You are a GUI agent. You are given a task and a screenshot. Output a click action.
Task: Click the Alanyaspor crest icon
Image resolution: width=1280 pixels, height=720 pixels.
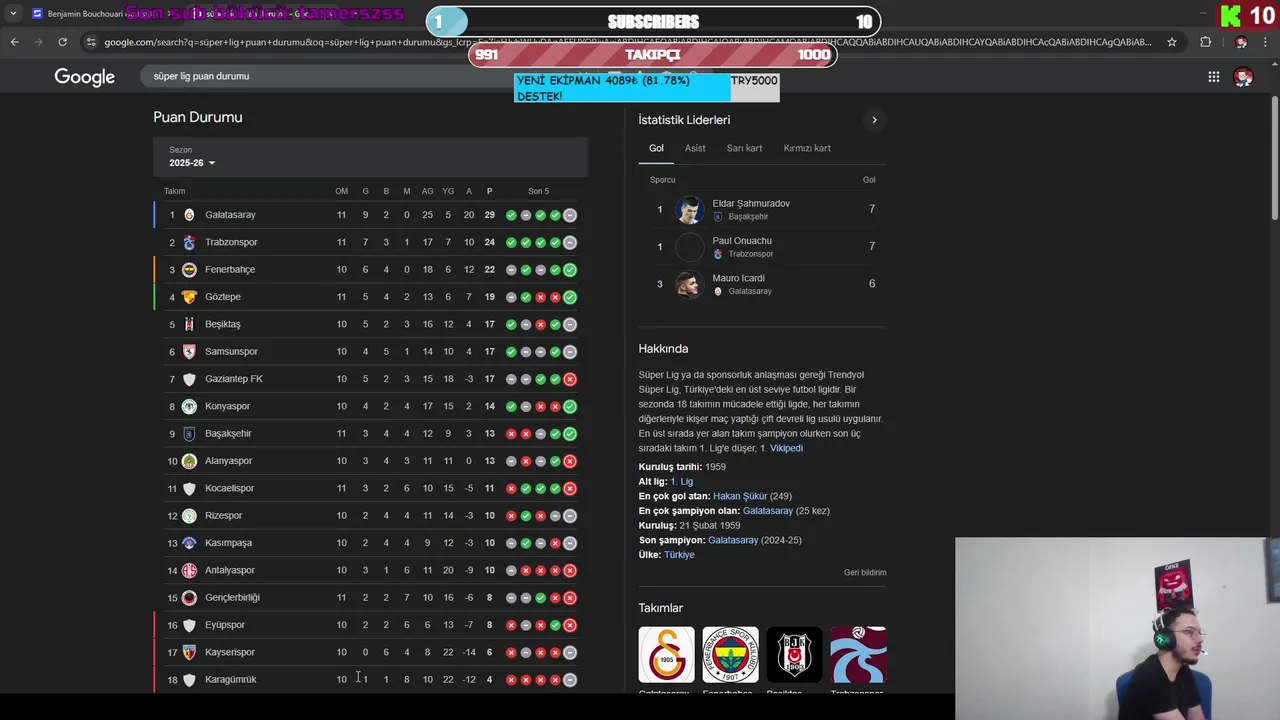pos(189,461)
